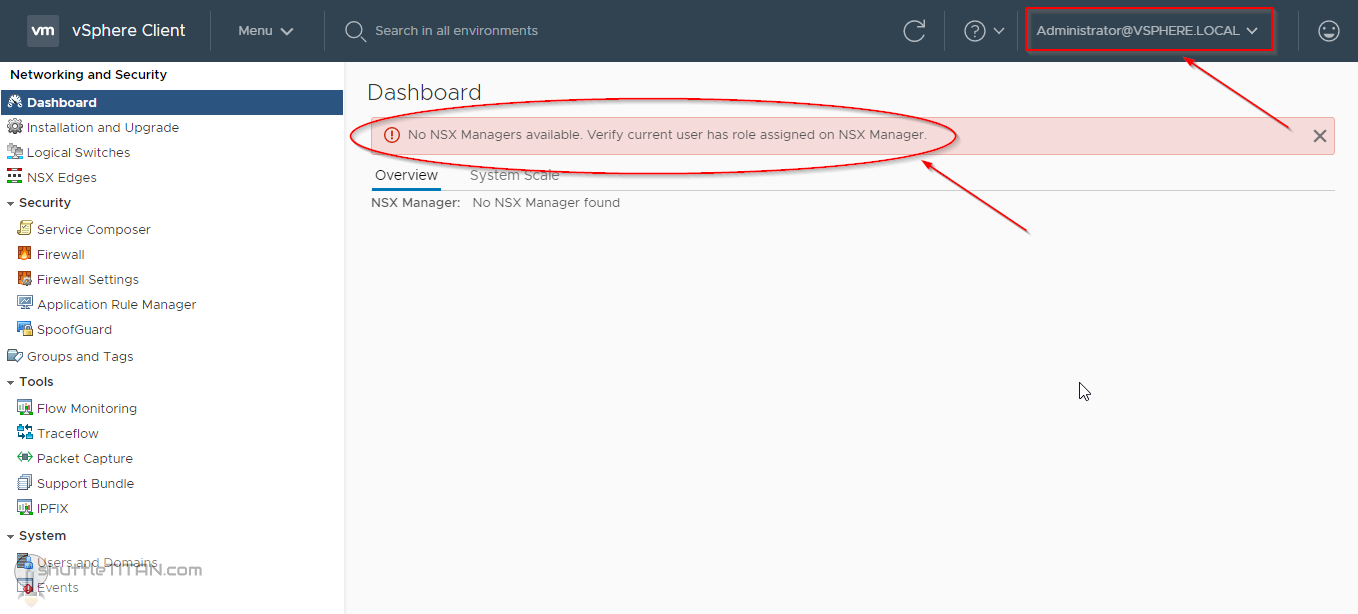Switch to the System Scale tab
Image resolution: width=1358 pixels, height=614 pixels.
point(515,176)
